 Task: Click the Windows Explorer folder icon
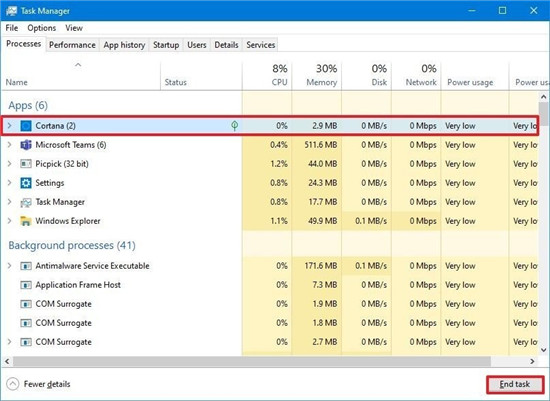[x=26, y=221]
